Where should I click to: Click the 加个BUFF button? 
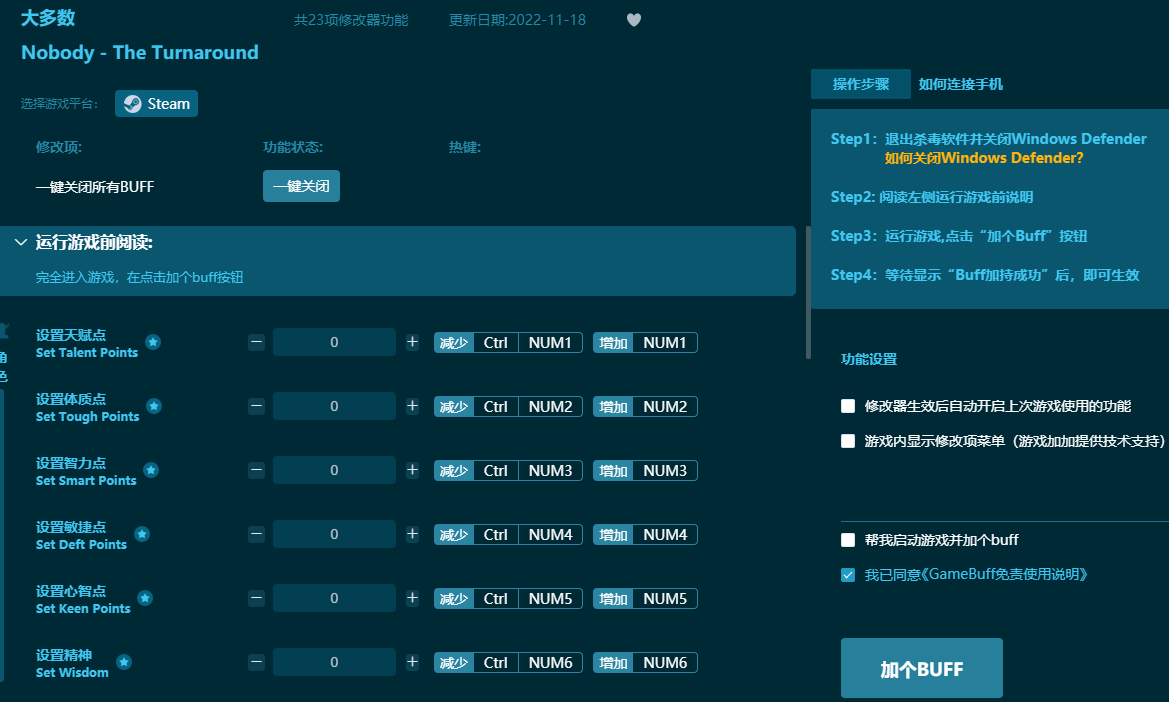pyautogui.click(x=921, y=668)
